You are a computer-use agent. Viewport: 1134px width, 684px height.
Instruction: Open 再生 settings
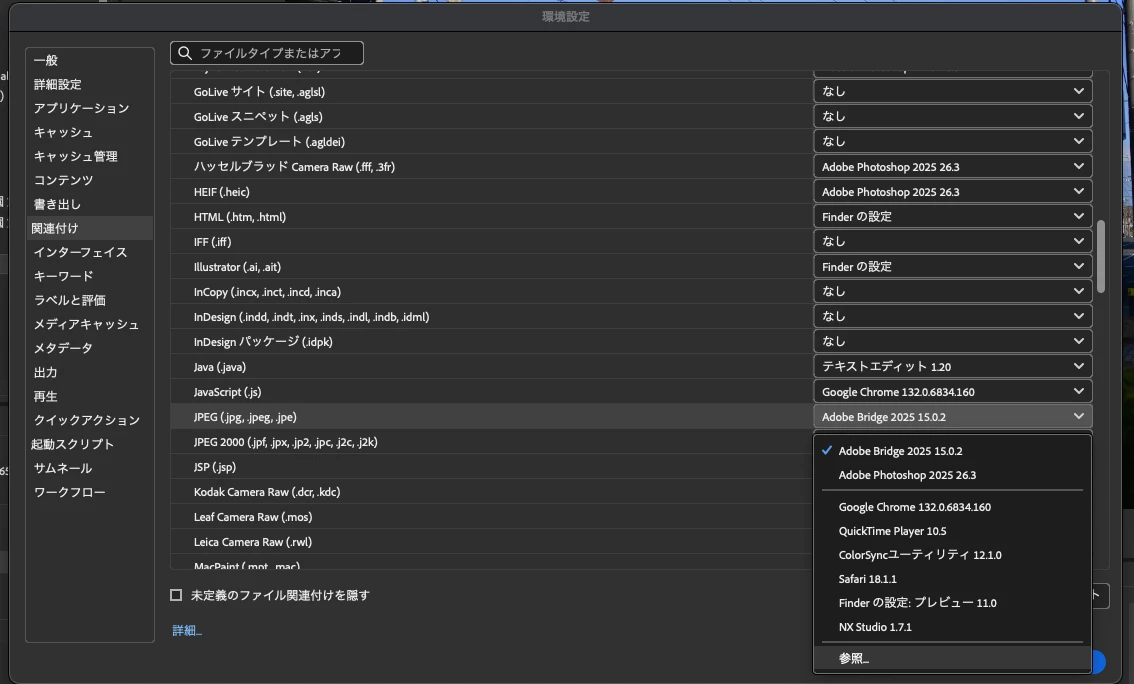coord(45,396)
